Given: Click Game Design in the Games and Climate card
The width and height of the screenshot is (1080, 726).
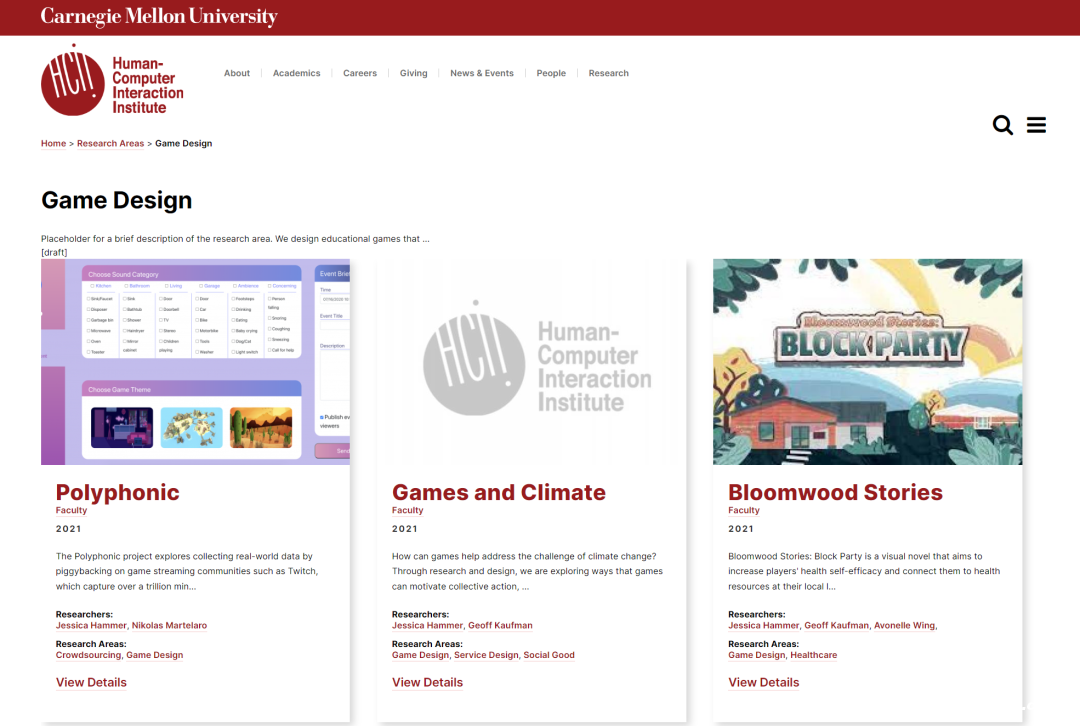Looking at the screenshot, I should click(420, 655).
